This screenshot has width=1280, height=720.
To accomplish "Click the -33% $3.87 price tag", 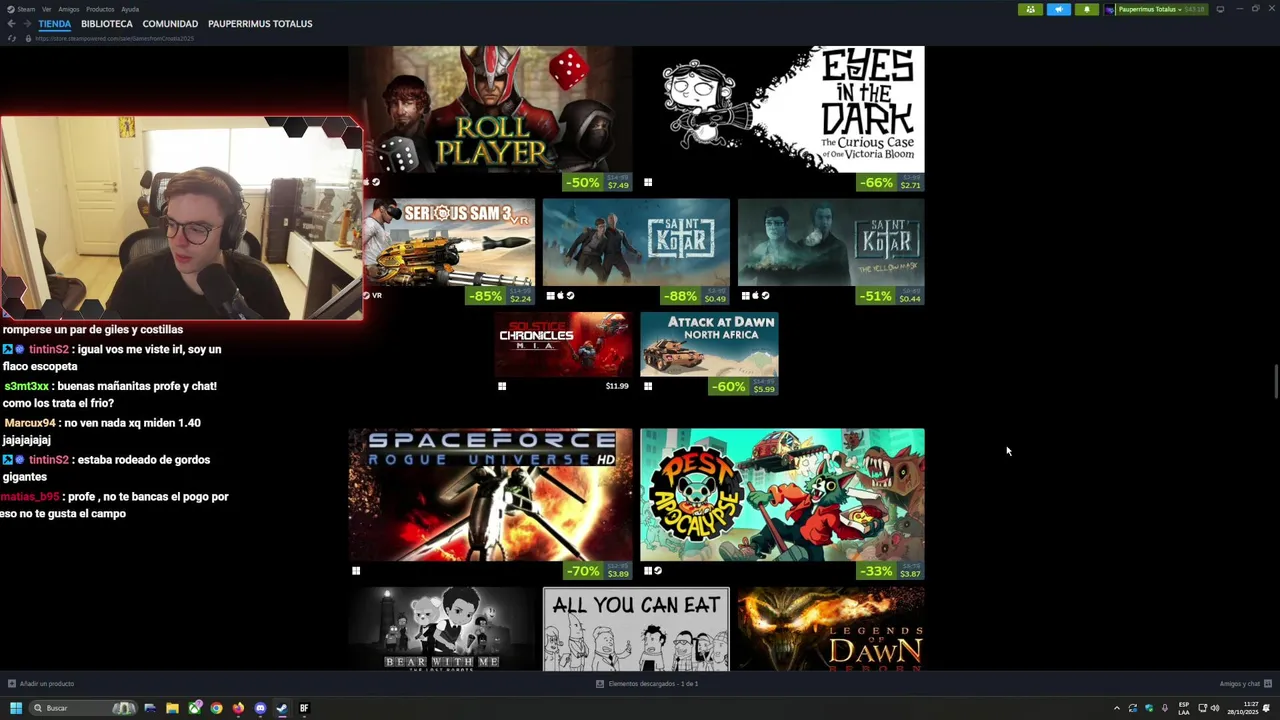I will tap(890, 571).
